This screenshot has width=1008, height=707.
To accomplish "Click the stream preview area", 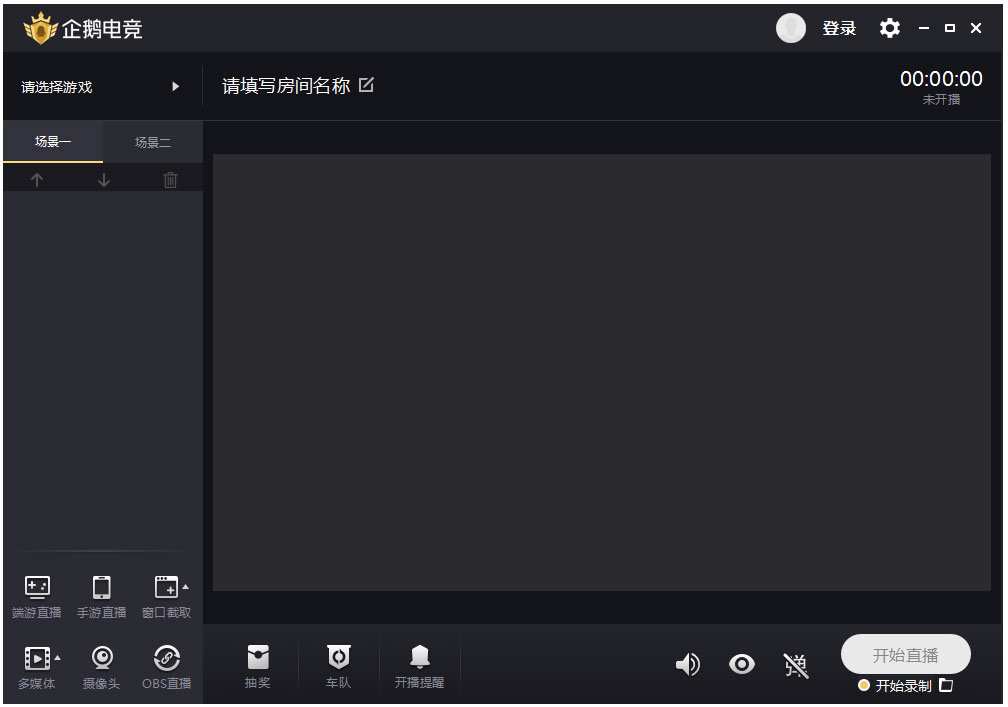I will pos(602,372).
